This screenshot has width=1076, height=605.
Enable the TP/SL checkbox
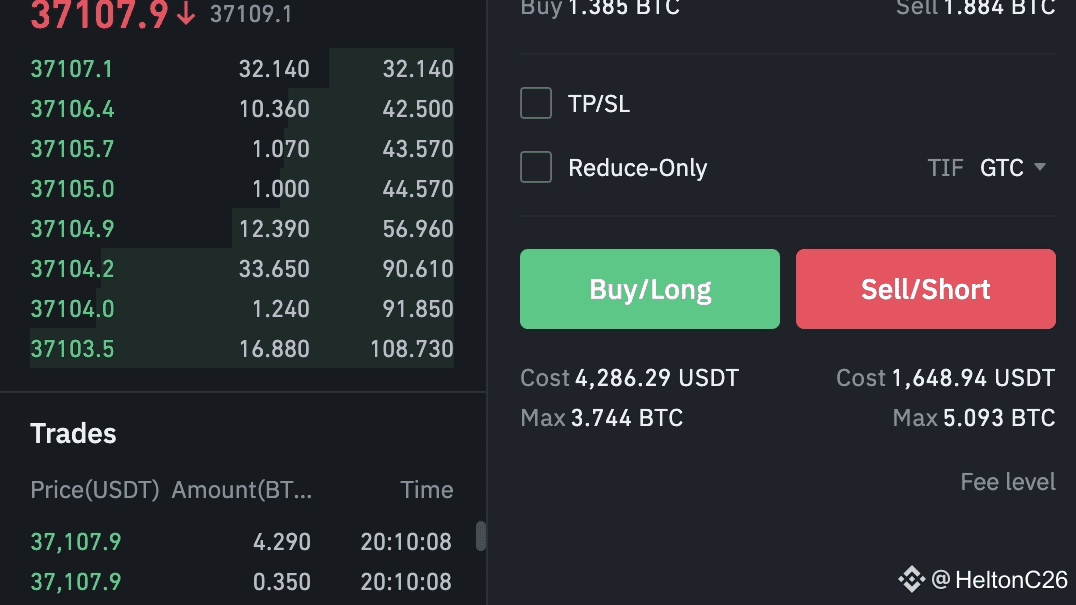pos(536,103)
